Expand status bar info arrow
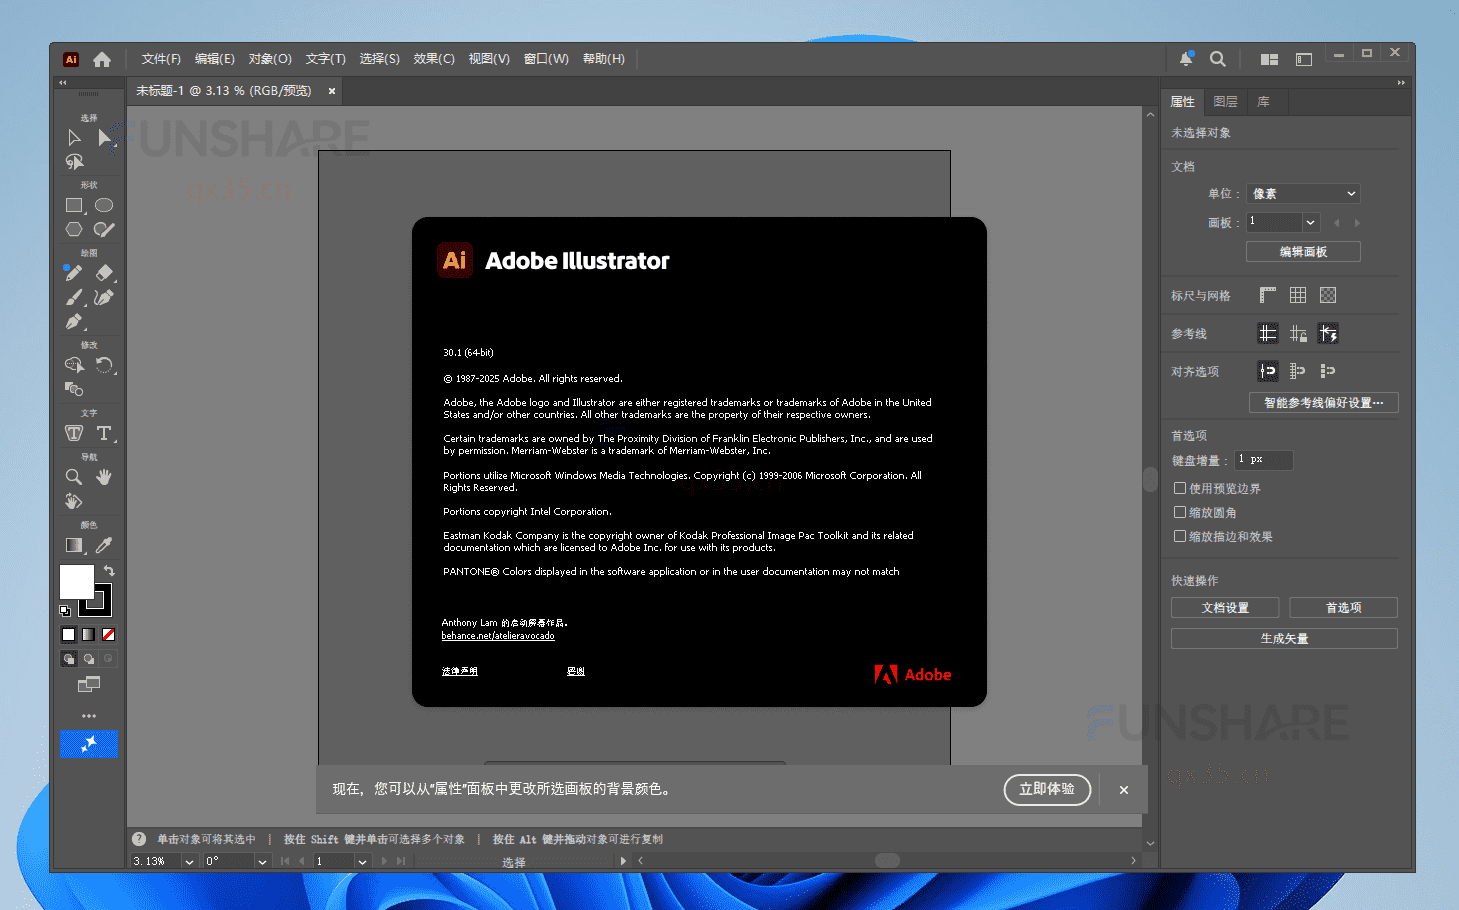The image size is (1459, 910). coord(623,861)
